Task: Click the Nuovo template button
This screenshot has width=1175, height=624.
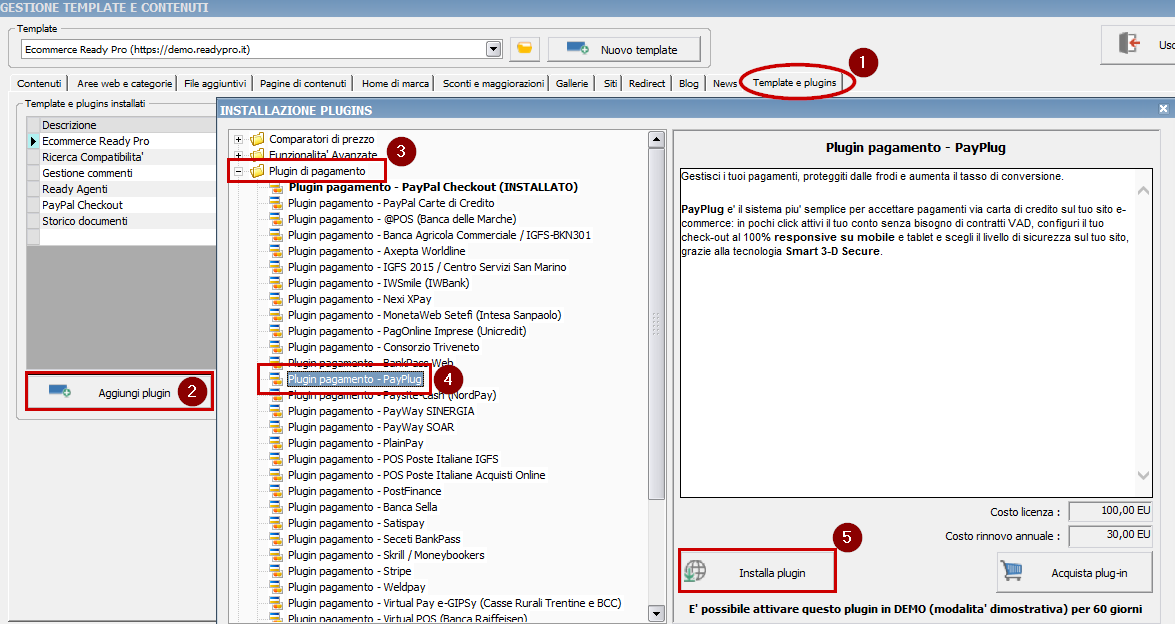Action: coord(624,49)
